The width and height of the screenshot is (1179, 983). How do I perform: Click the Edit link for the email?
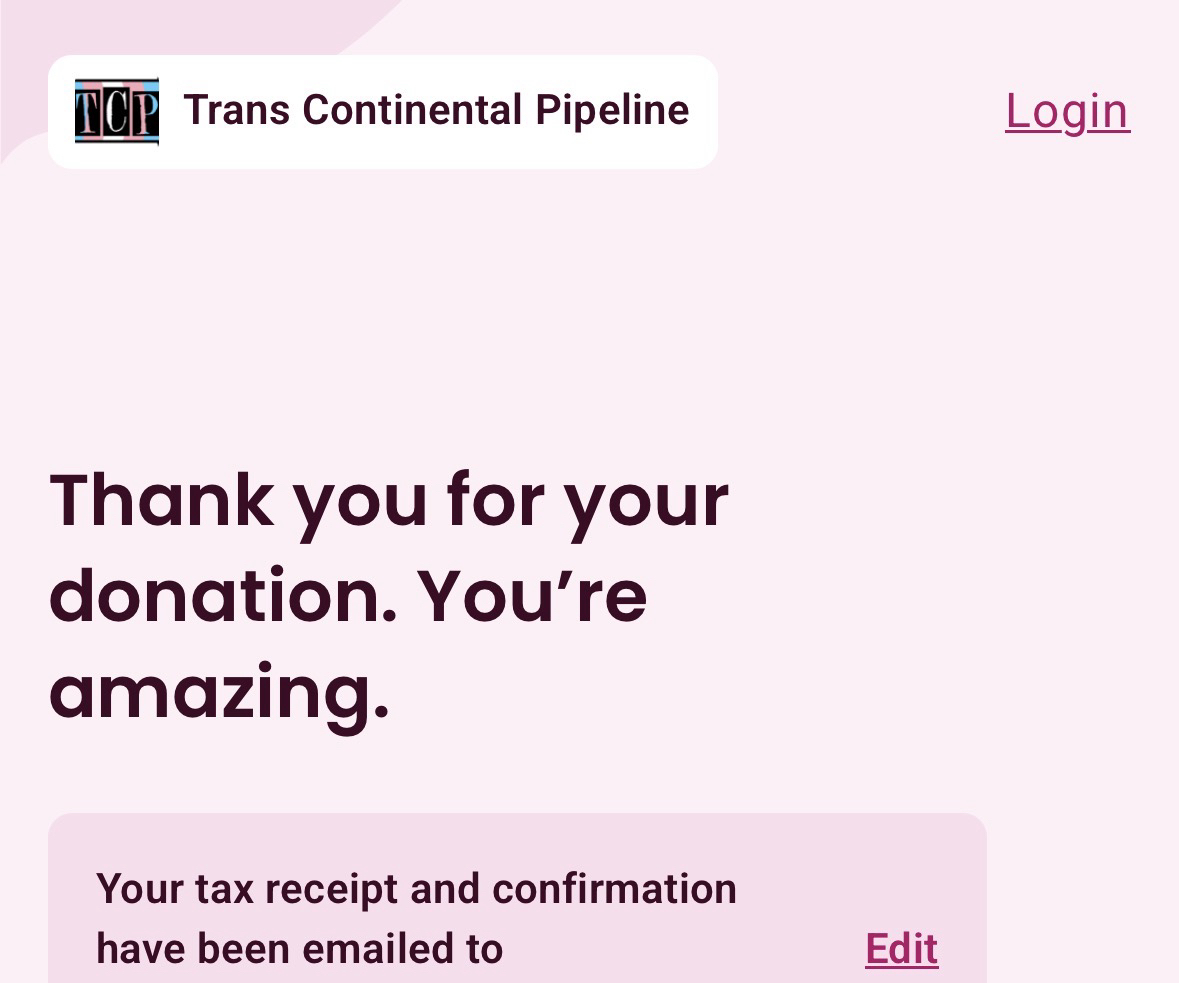point(901,949)
